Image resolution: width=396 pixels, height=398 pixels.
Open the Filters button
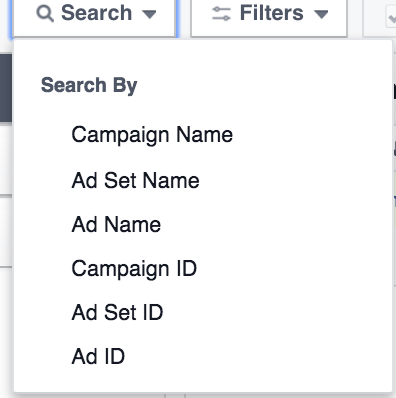[x=269, y=17]
